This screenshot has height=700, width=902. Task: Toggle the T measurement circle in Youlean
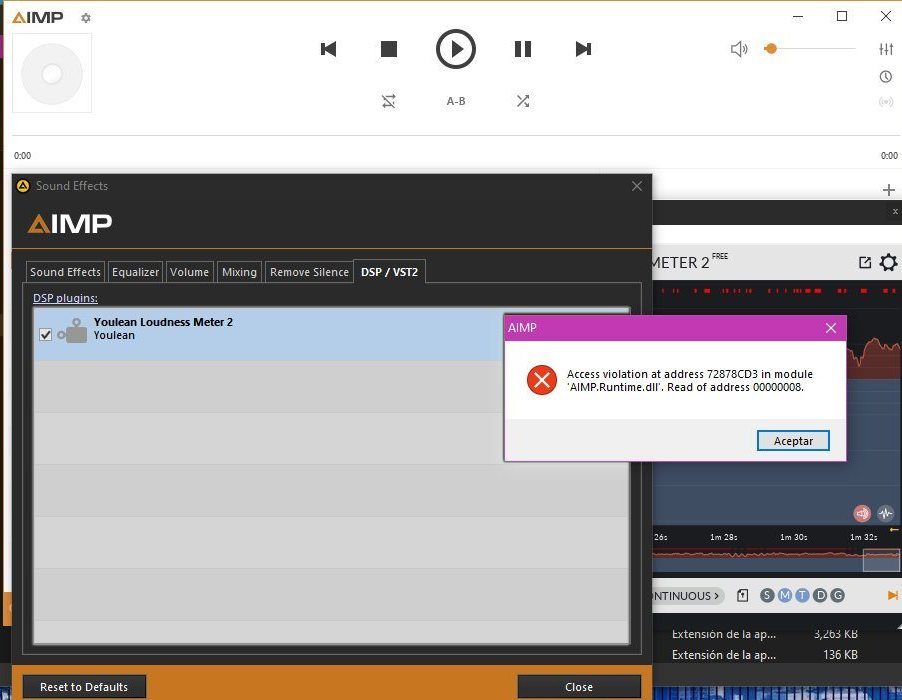click(802, 595)
